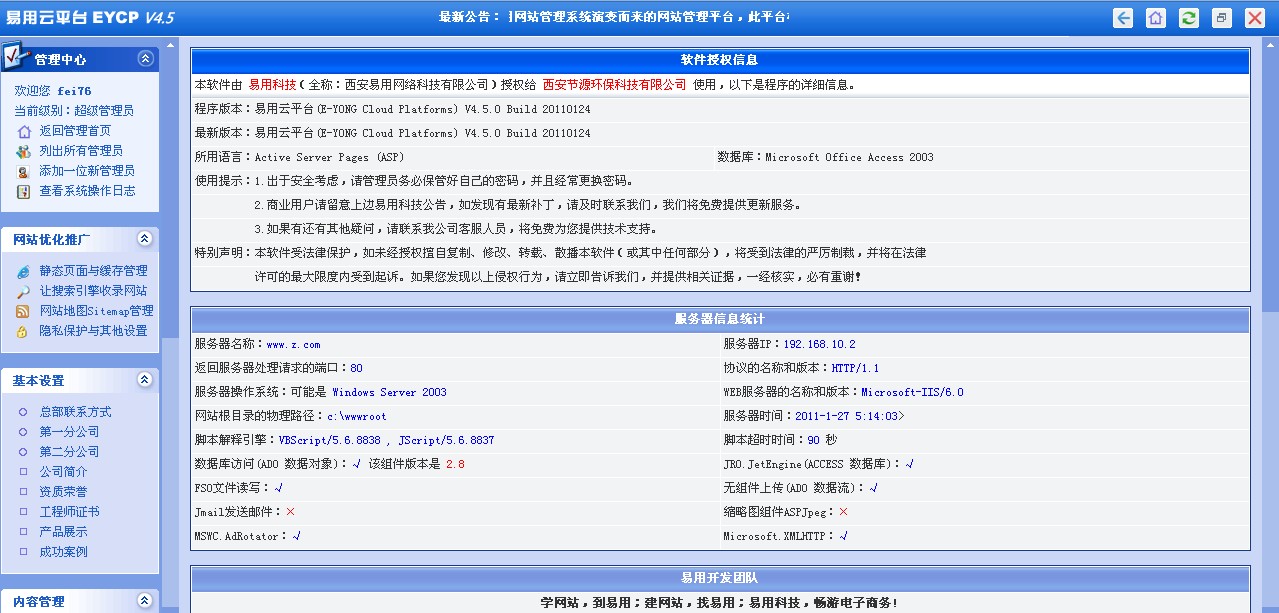Click the red 西安节源环保科技有限公司 name
Screen dimensions: 1279x613
(x=614, y=85)
